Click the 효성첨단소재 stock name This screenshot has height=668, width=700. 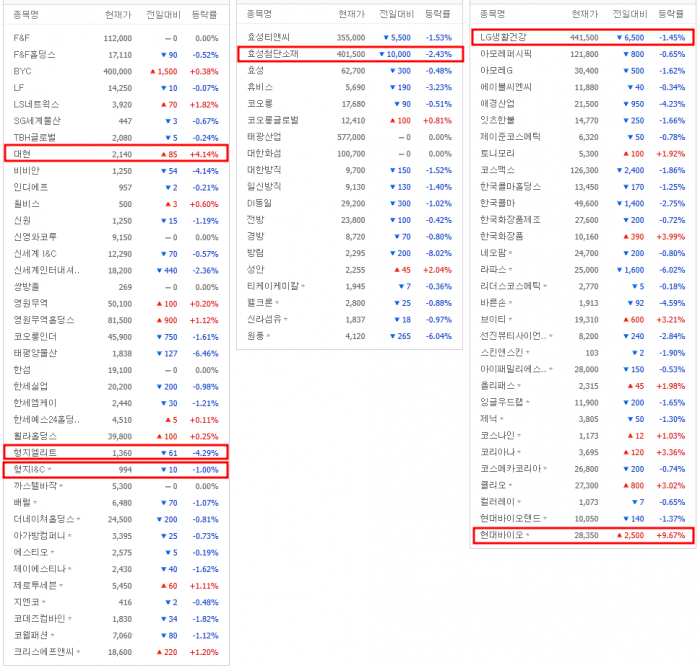pyautogui.click(x=274, y=54)
